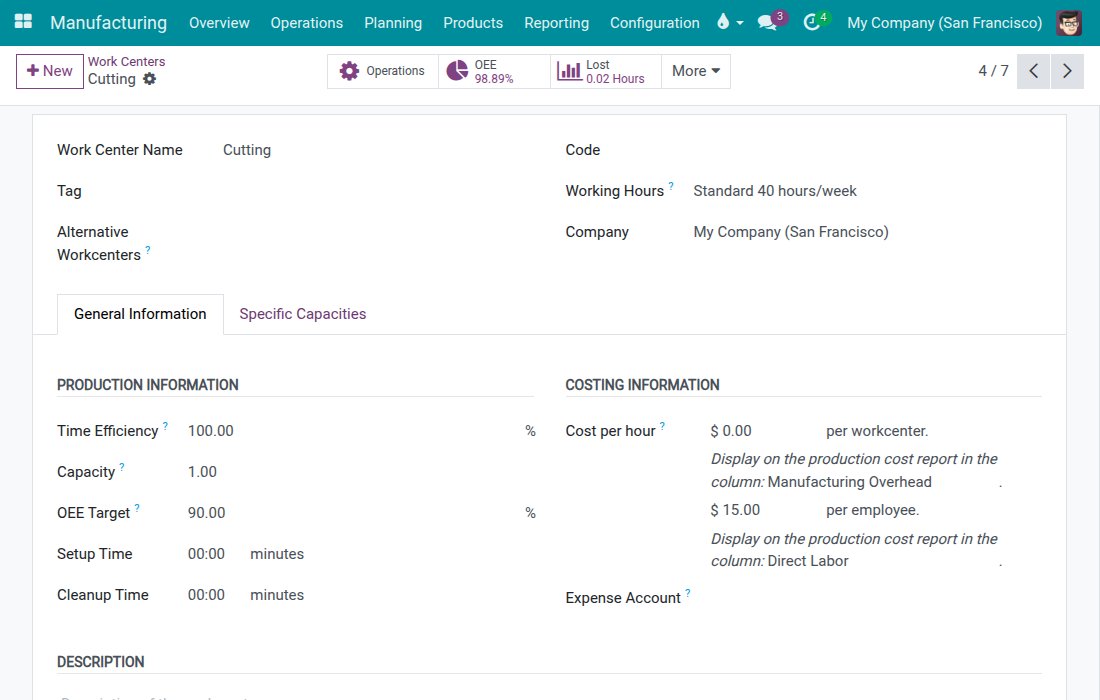The width and height of the screenshot is (1100, 700).
Task: Click the Setup Time value 00:00
Action: [x=206, y=554]
